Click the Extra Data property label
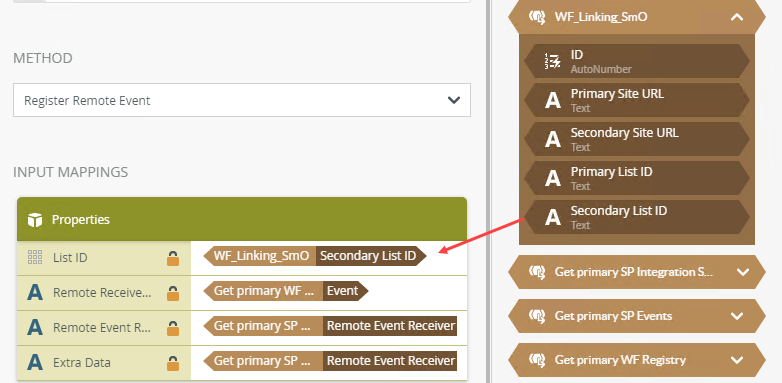Viewport: 782px width, 383px height. (x=82, y=363)
